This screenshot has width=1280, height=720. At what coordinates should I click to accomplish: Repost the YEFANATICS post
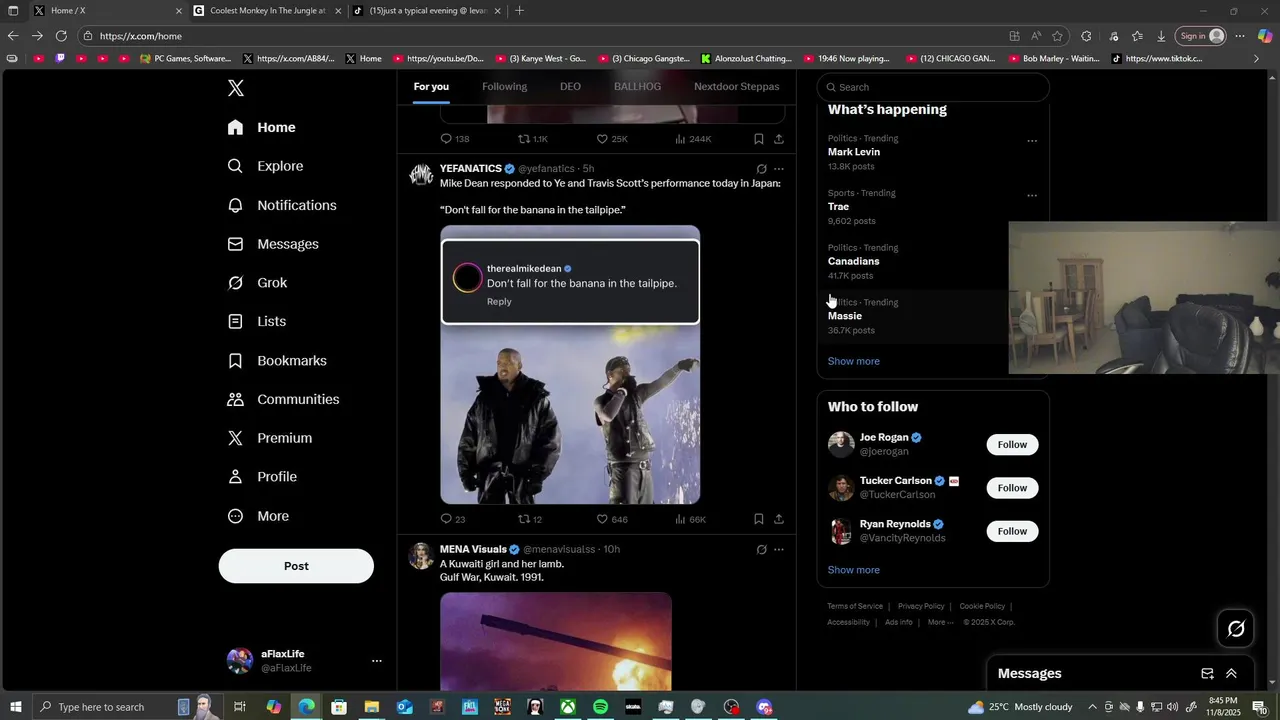pos(530,519)
